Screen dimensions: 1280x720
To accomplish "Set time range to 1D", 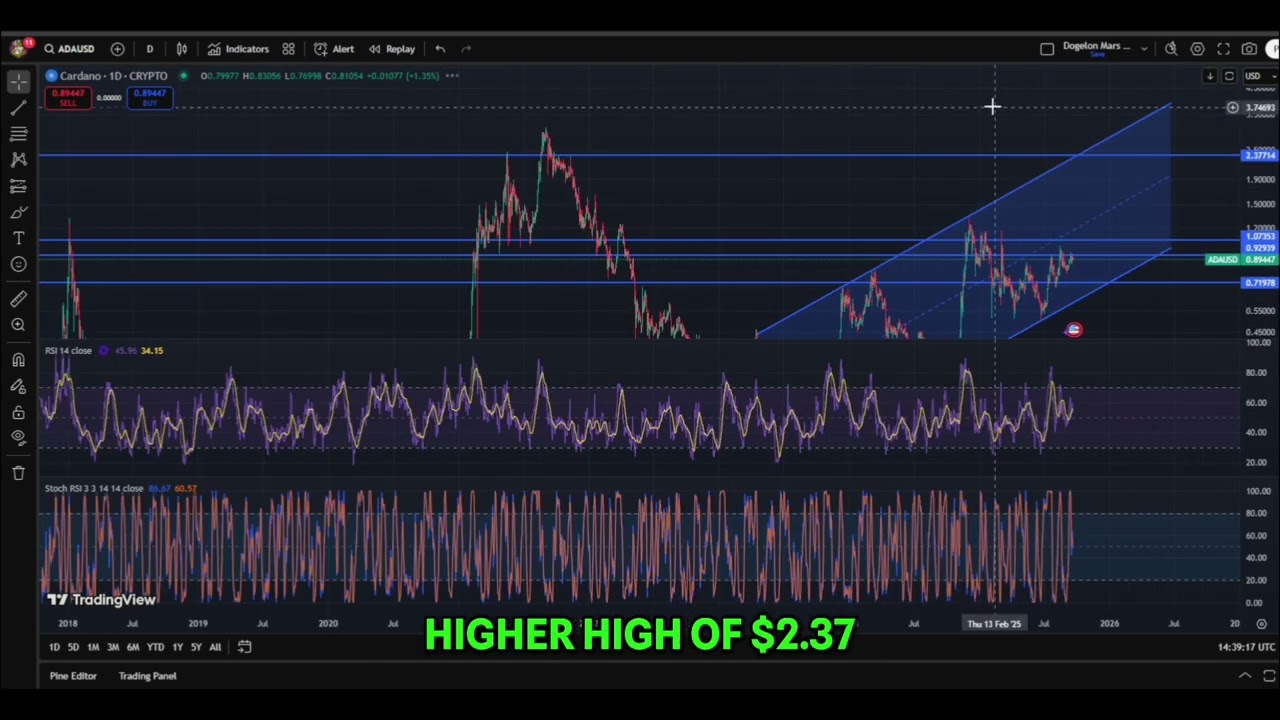I will pos(54,647).
